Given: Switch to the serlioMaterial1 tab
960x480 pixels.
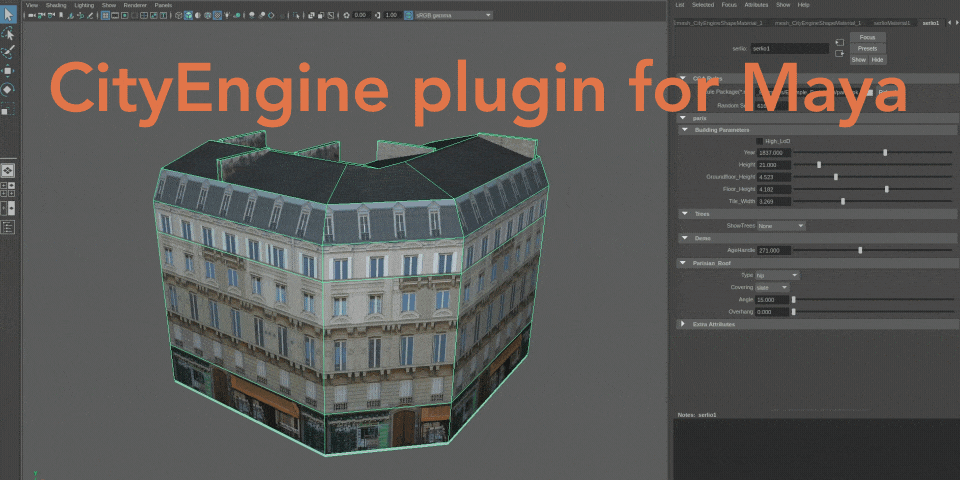Looking at the screenshot, I should pos(891,23).
